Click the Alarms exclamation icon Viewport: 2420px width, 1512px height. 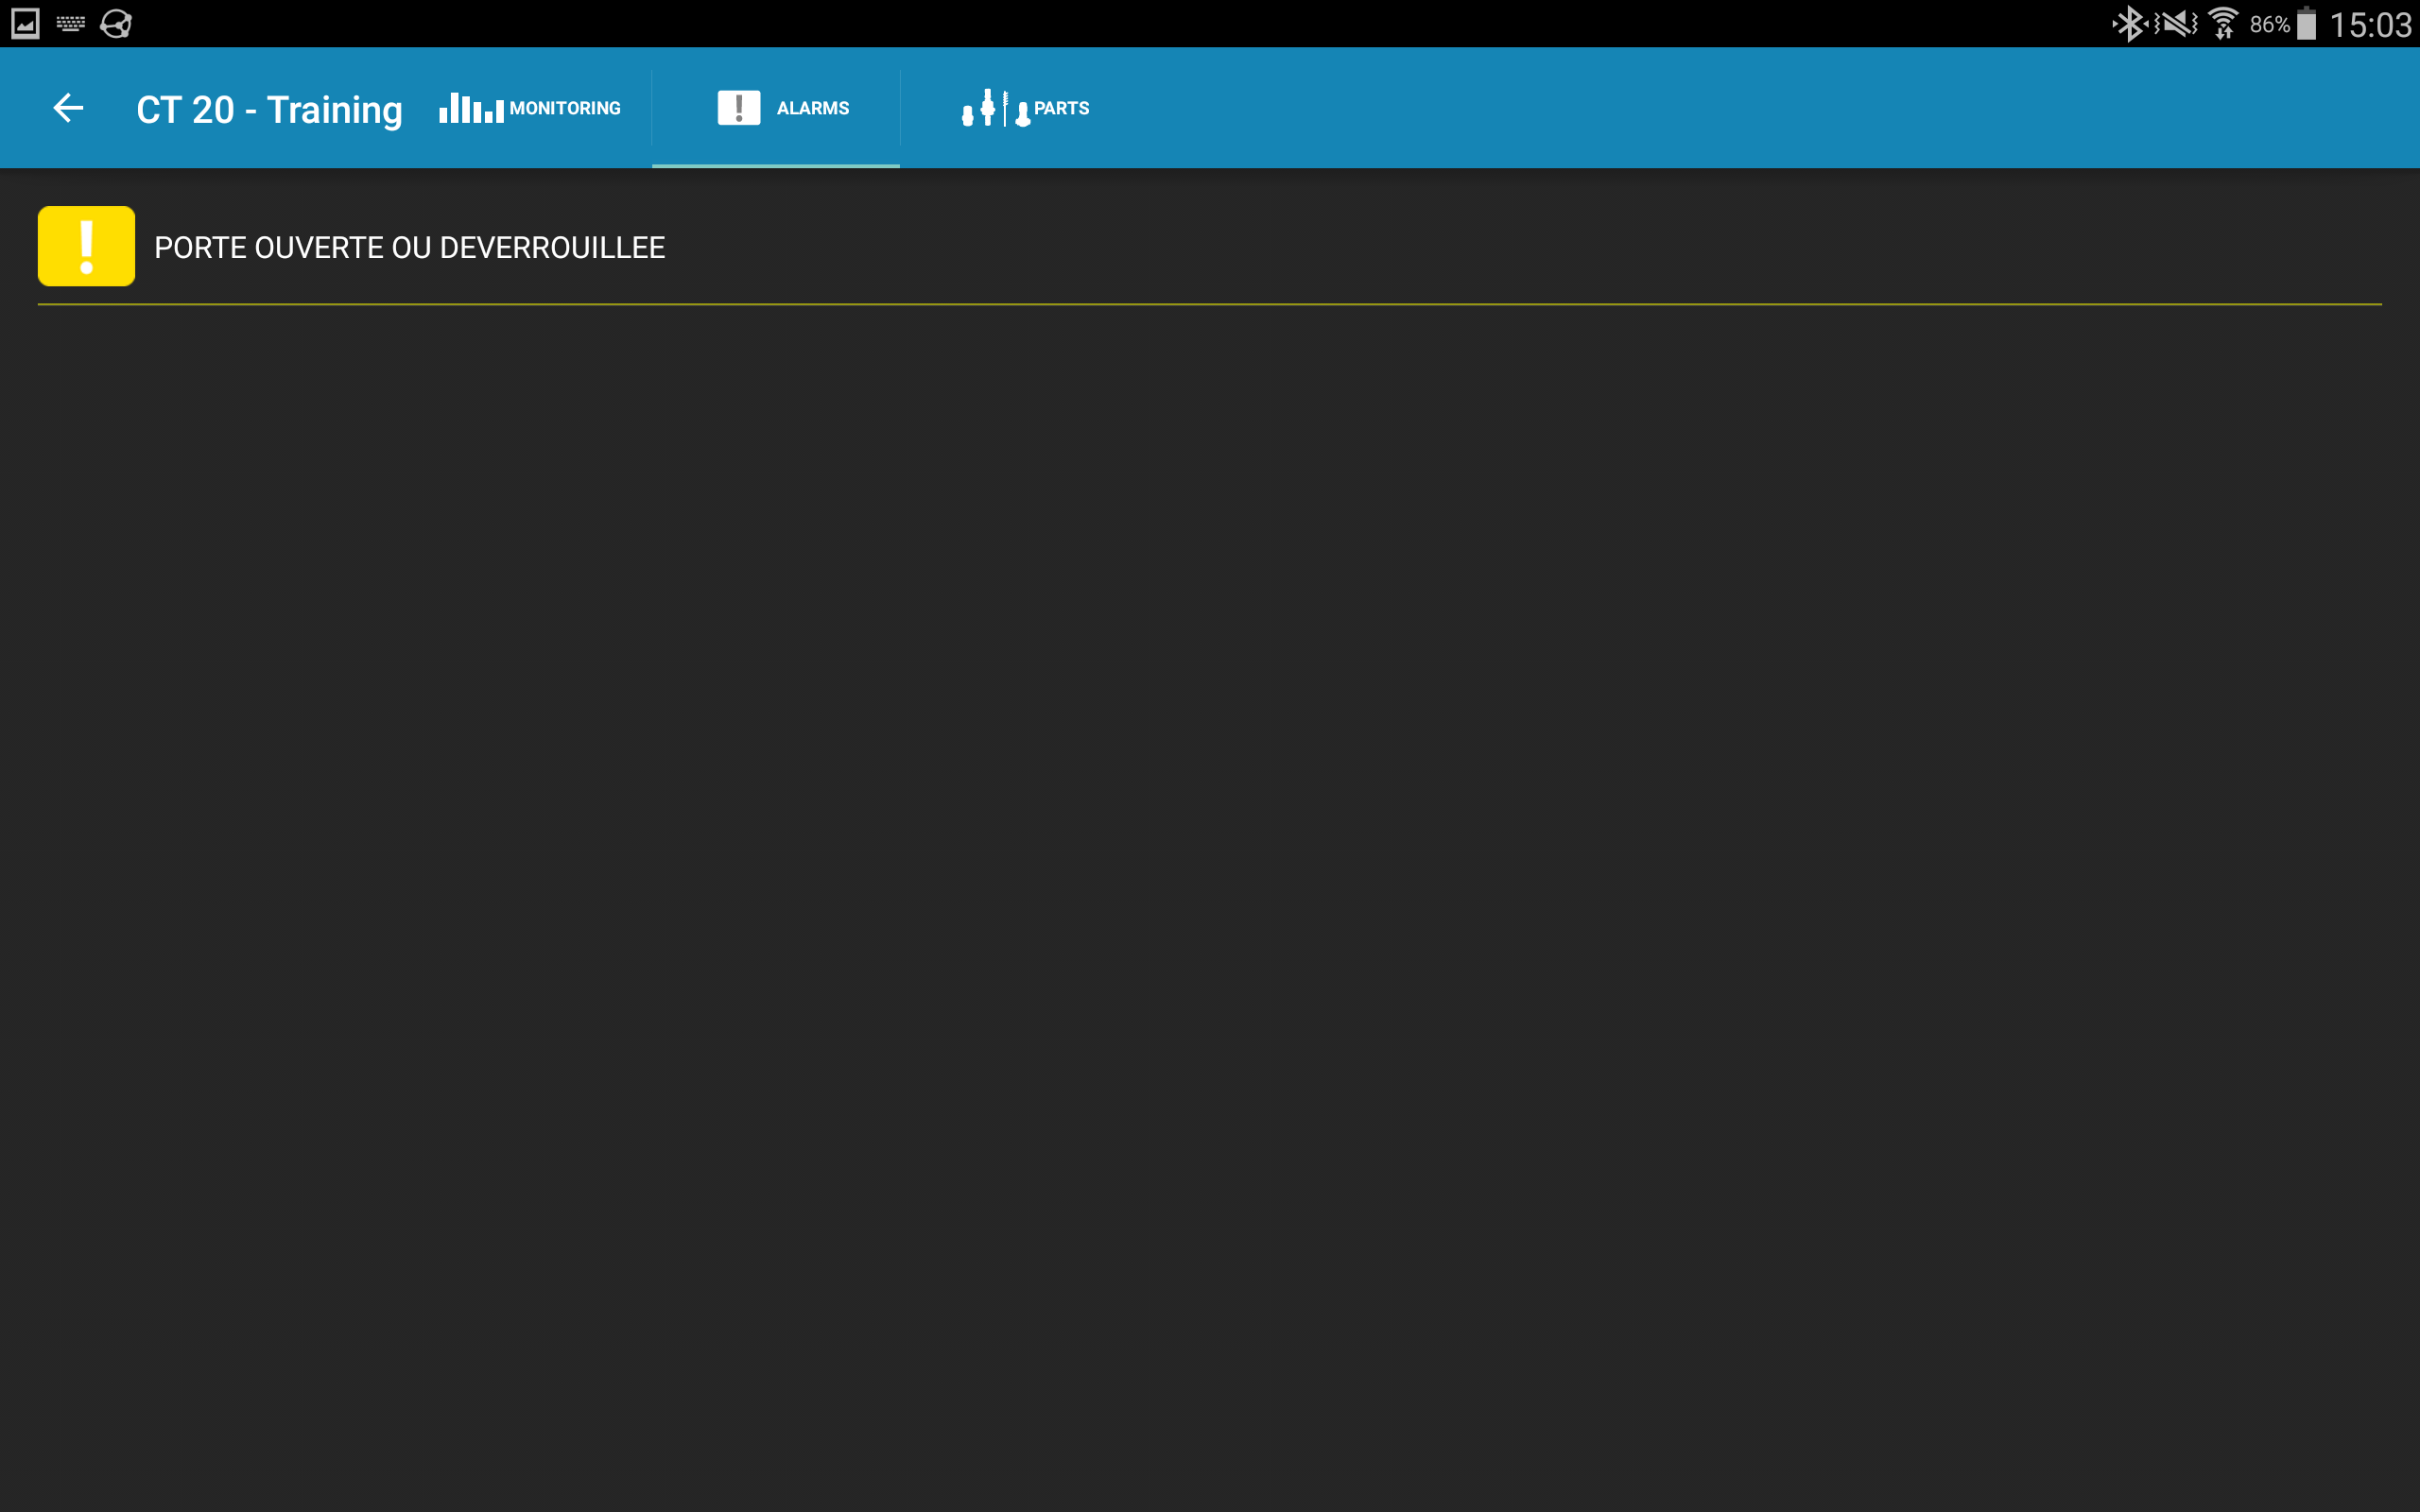pos(738,108)
